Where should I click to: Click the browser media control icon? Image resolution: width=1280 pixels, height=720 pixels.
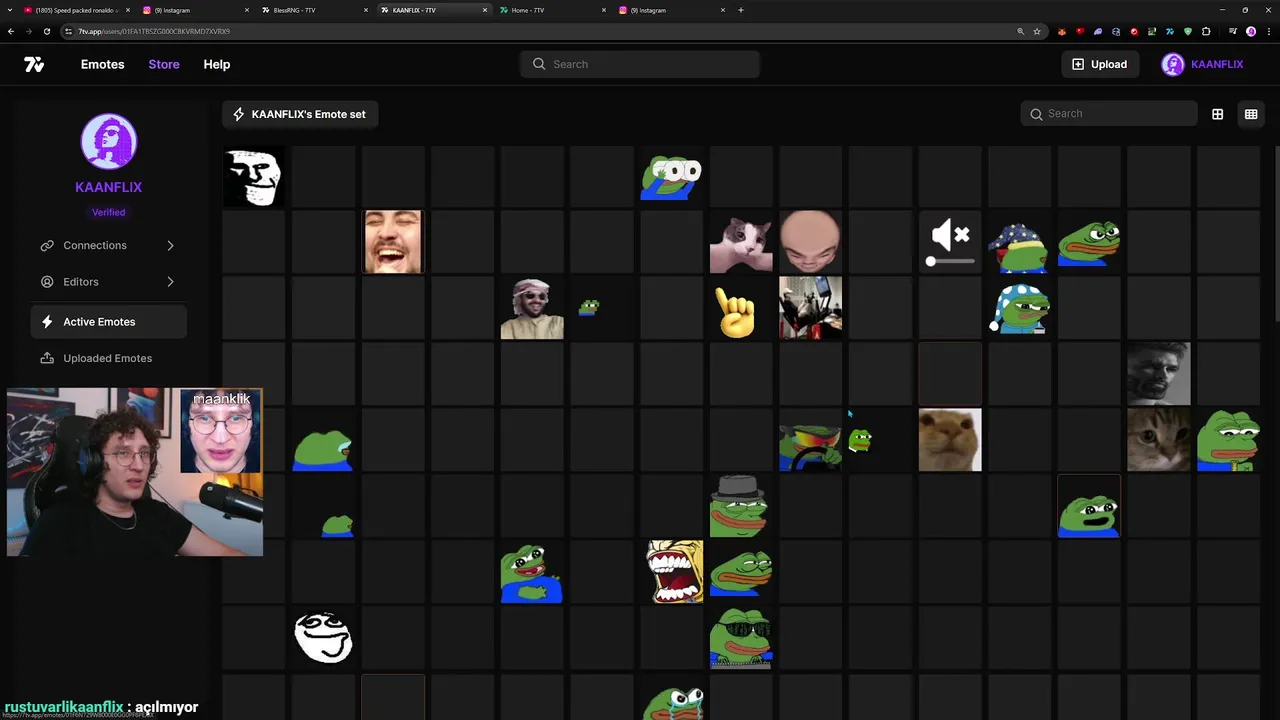(x=1234, y=31)
